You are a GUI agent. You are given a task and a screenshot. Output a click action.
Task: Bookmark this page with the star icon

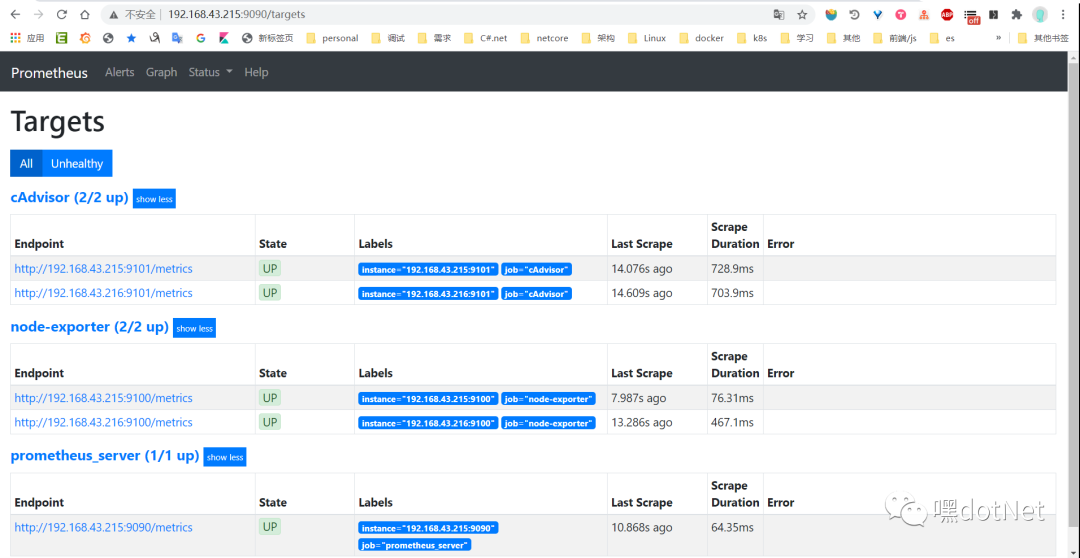tap(802, 15)
